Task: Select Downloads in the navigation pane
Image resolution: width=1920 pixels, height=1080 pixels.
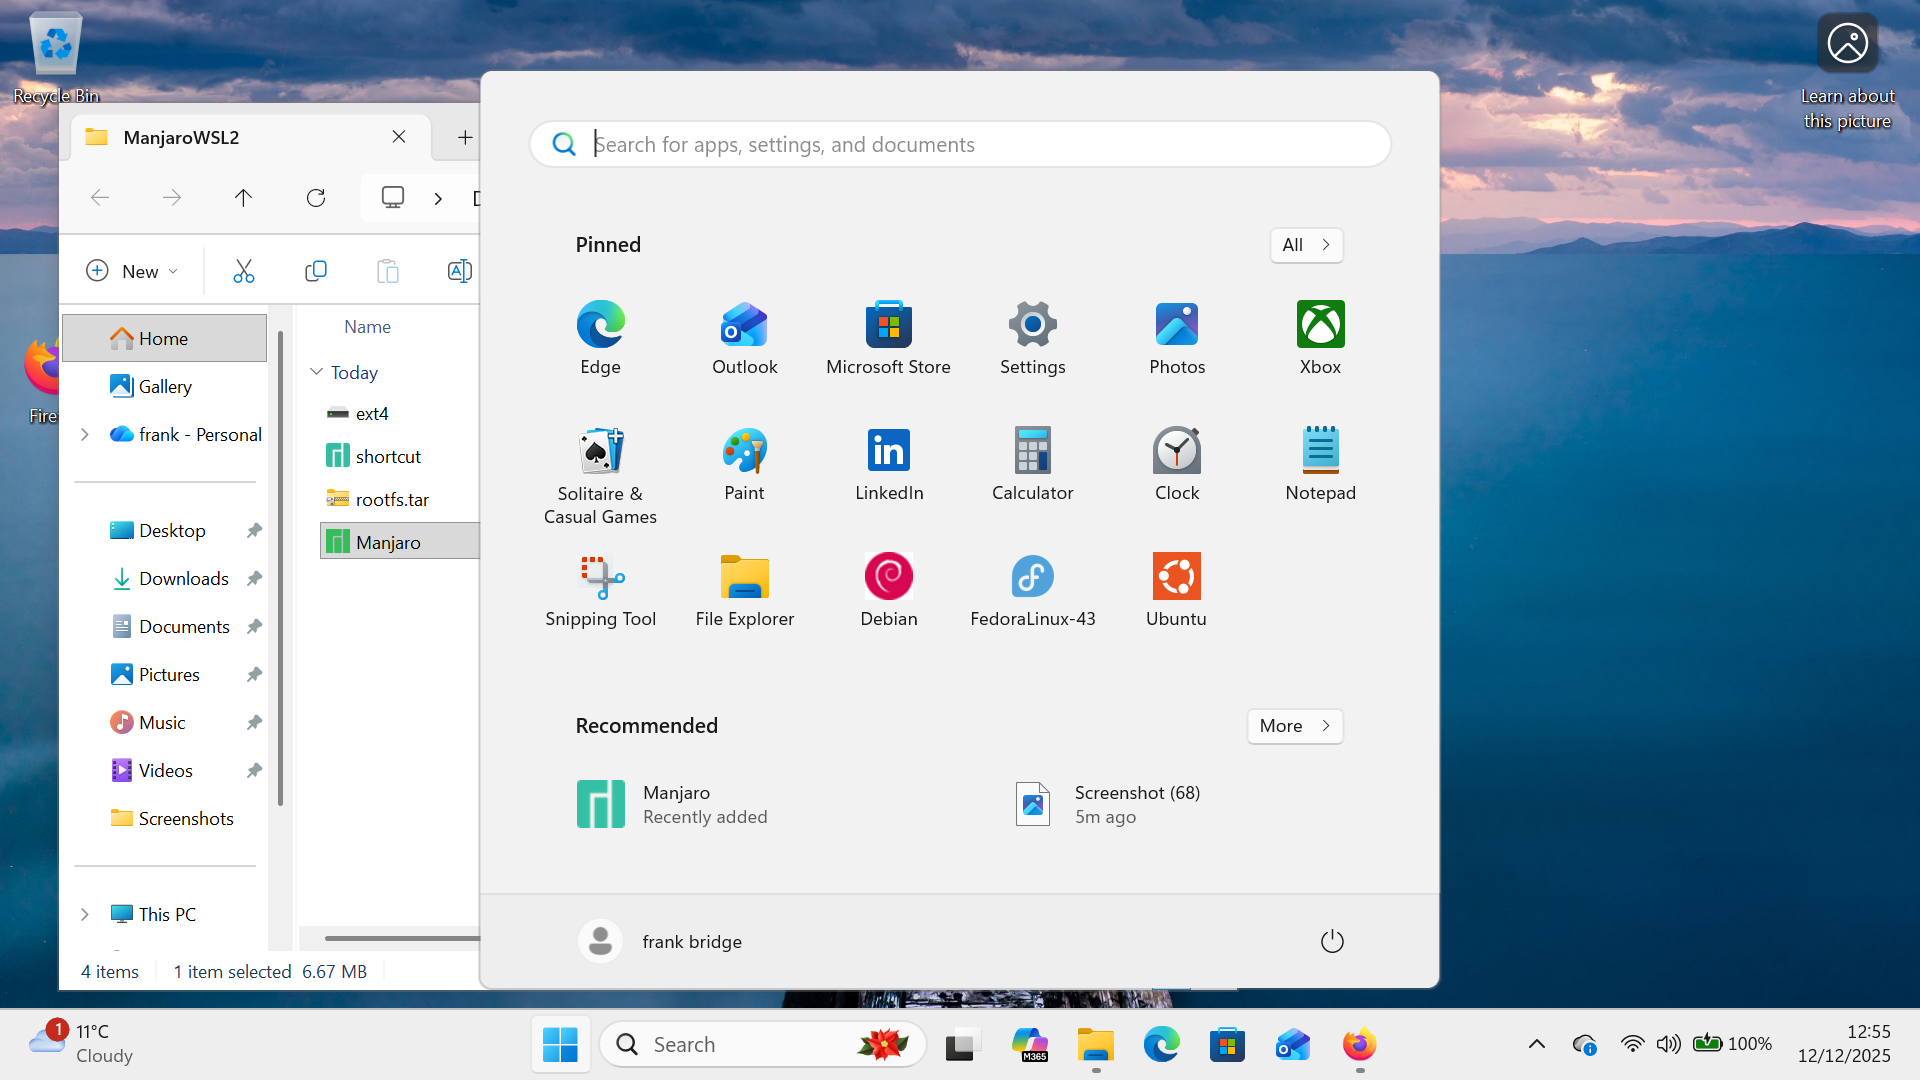Action: [183, 578]
